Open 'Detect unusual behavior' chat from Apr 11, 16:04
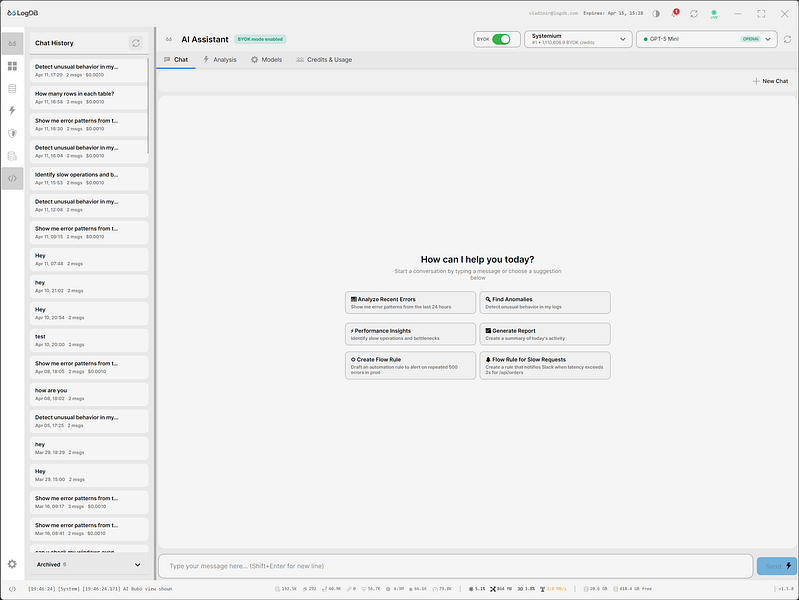 tap(89, 151)
